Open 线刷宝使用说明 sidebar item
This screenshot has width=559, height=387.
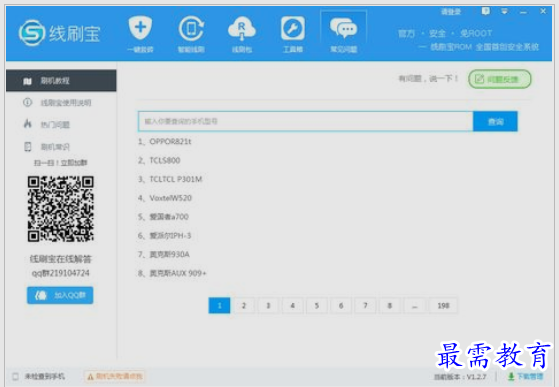(x=66, y=103)
